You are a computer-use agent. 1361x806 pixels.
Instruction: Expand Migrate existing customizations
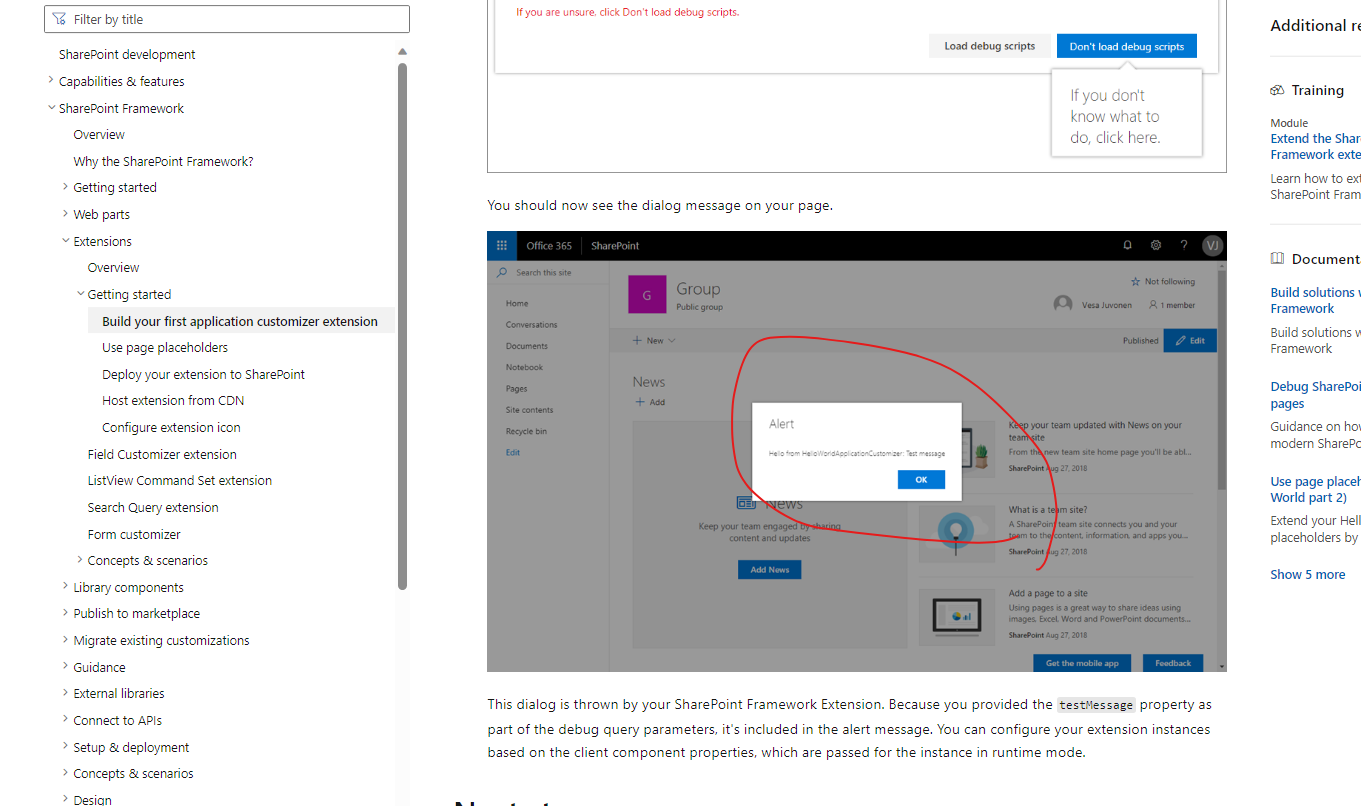[66, 640]
